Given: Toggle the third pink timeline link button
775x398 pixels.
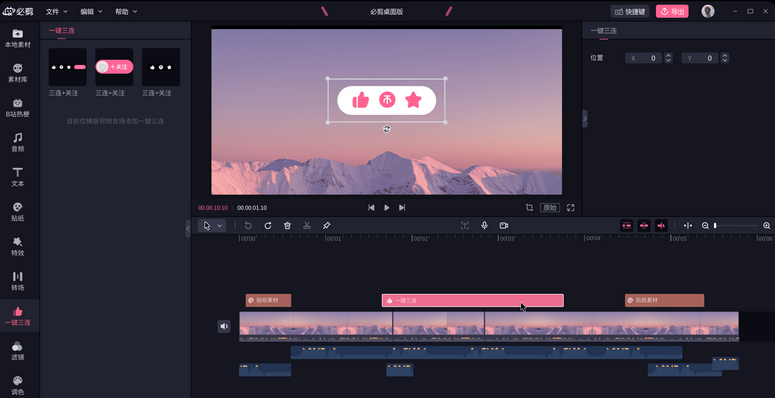Looking at the screenshot, I should [661, 225].
